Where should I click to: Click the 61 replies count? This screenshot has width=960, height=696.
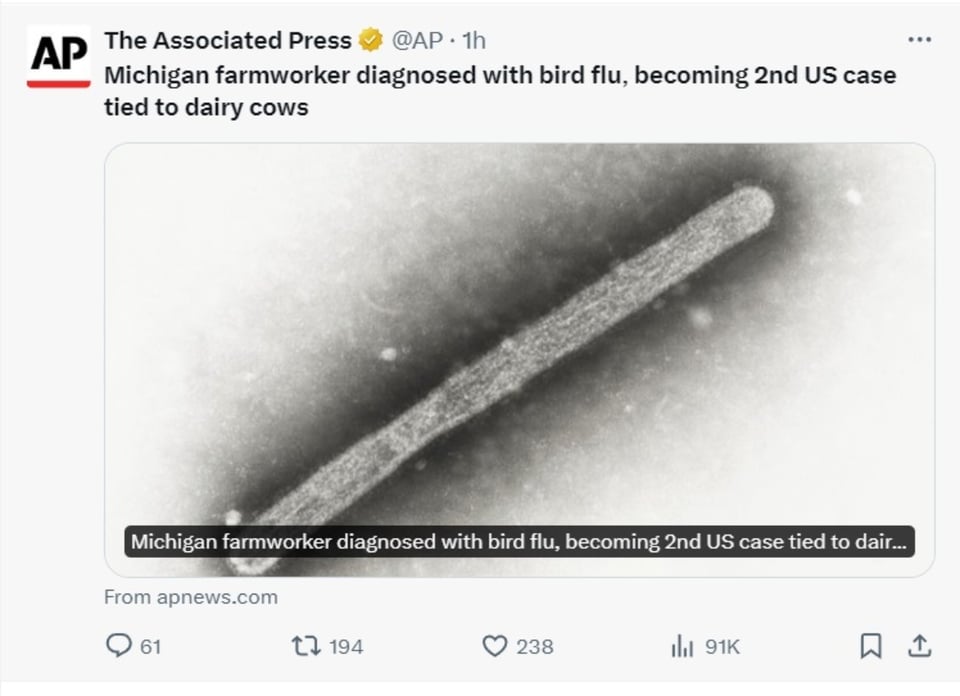pyautogui.click(x=151, y=647)
